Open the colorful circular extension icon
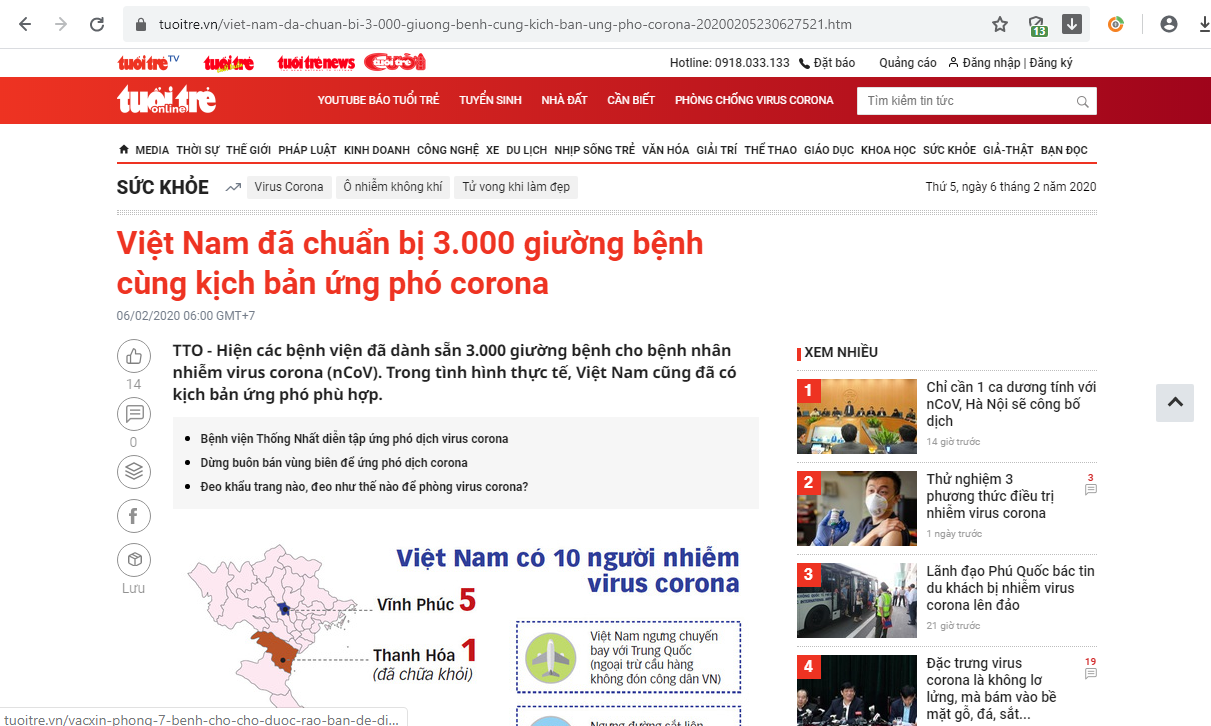 point(1116,25)
